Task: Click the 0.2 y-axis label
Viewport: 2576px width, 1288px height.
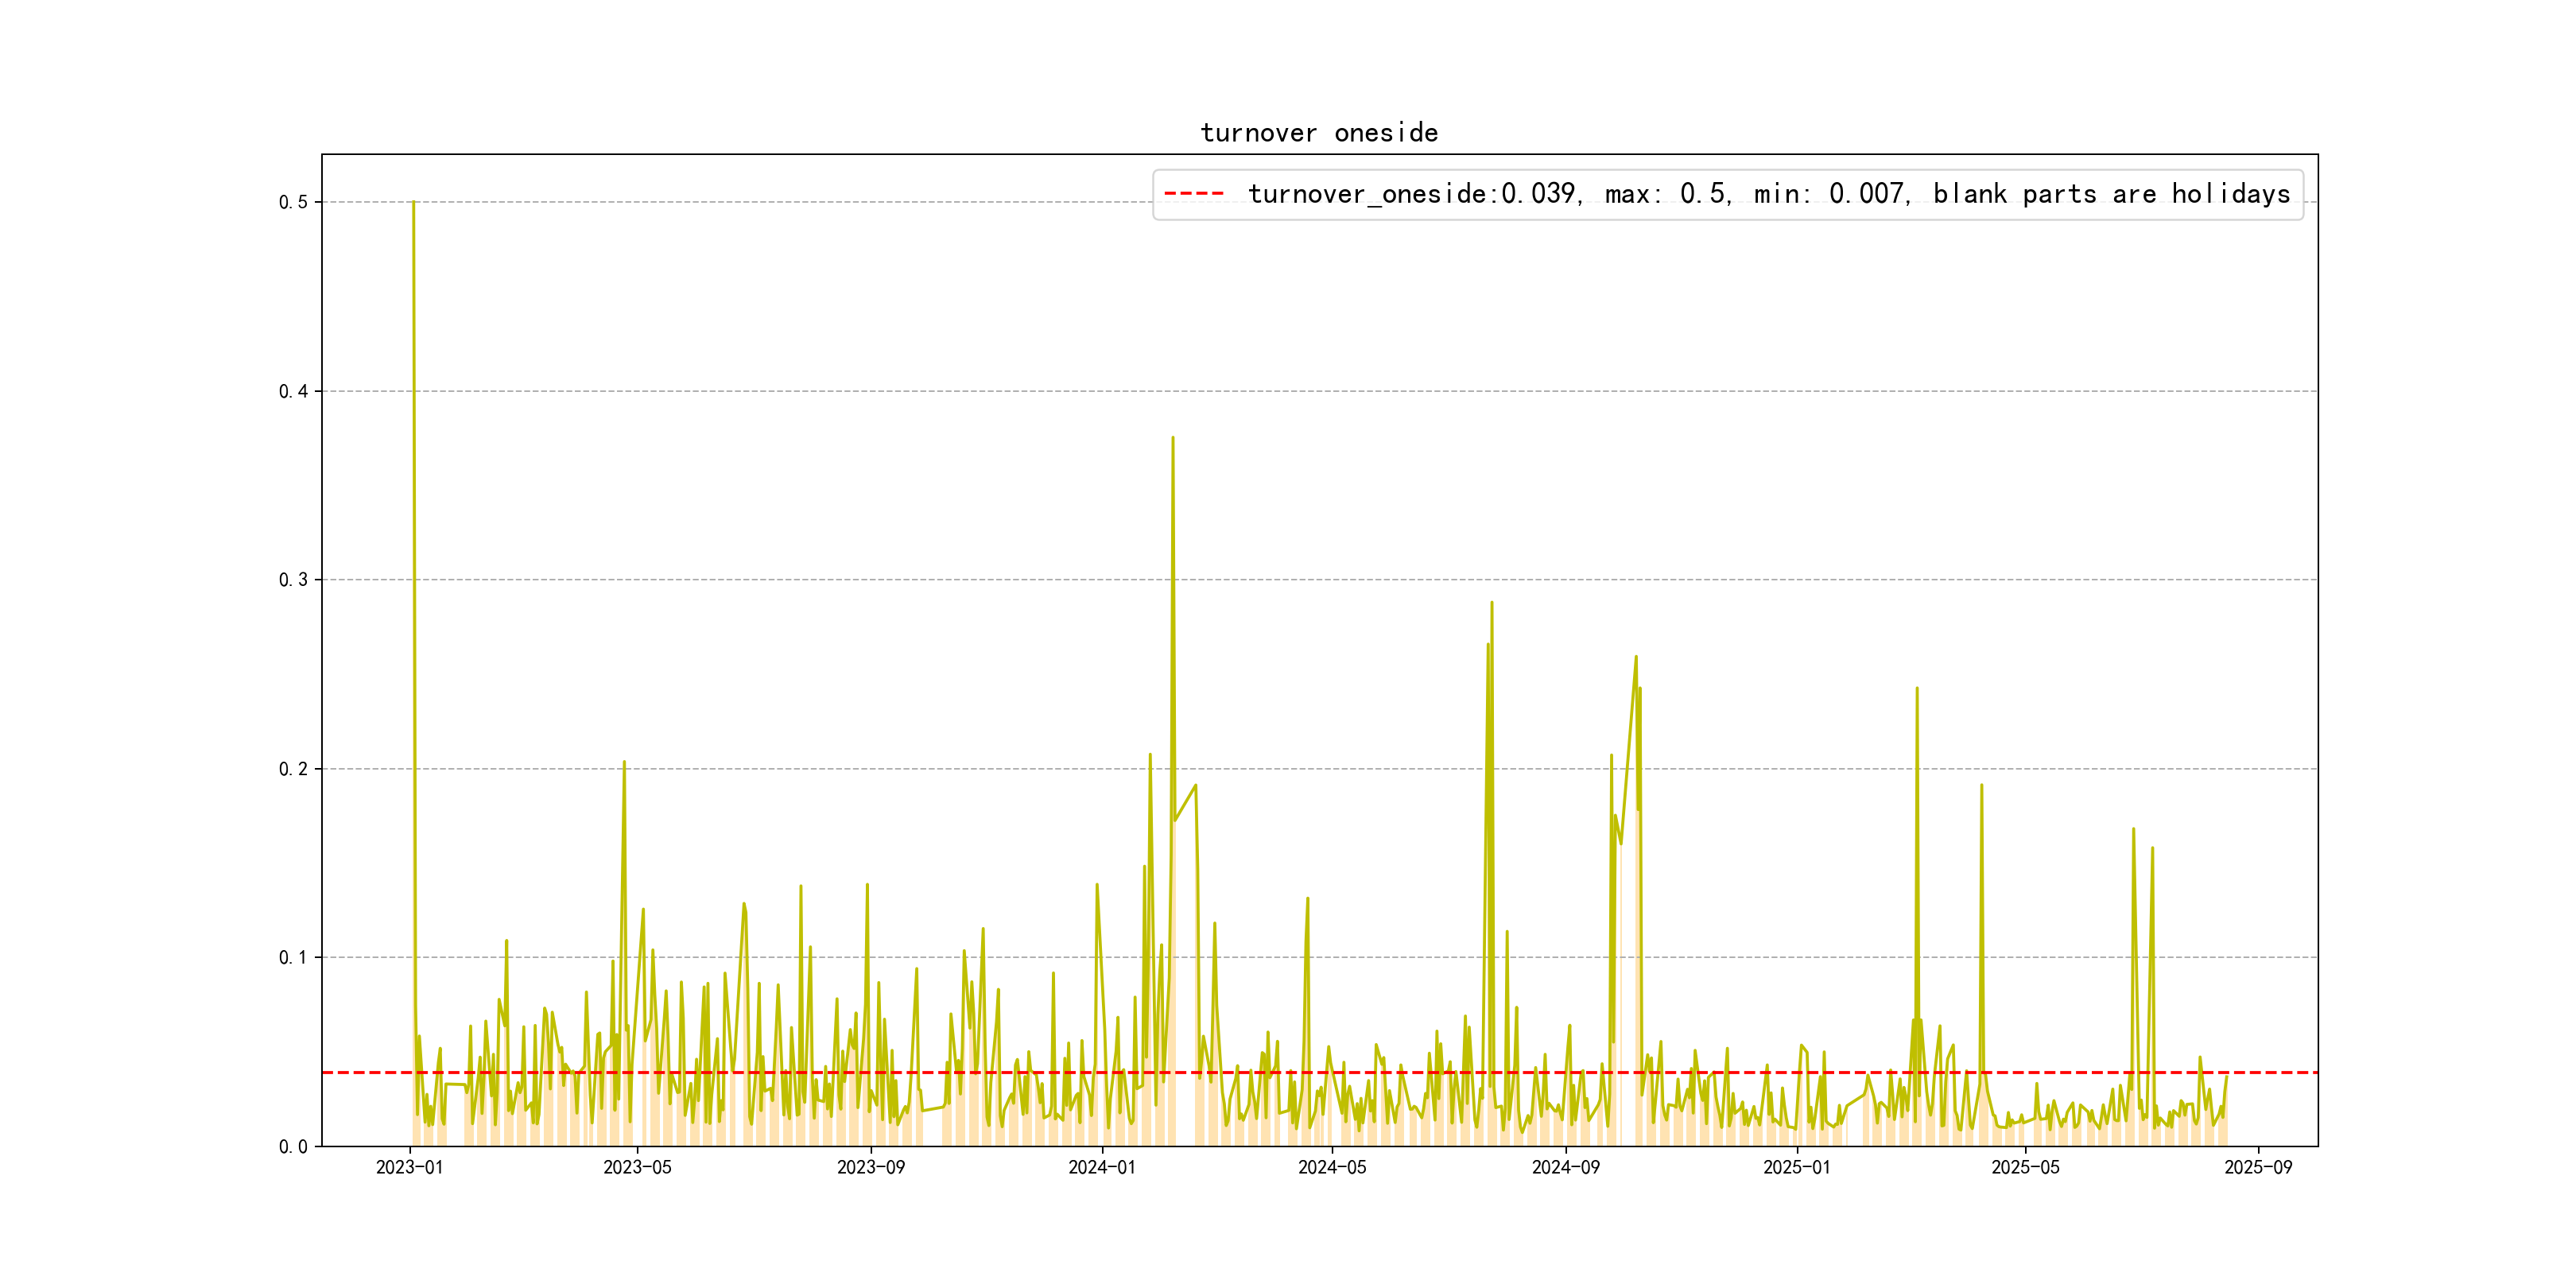Action: tap(293, 769)
